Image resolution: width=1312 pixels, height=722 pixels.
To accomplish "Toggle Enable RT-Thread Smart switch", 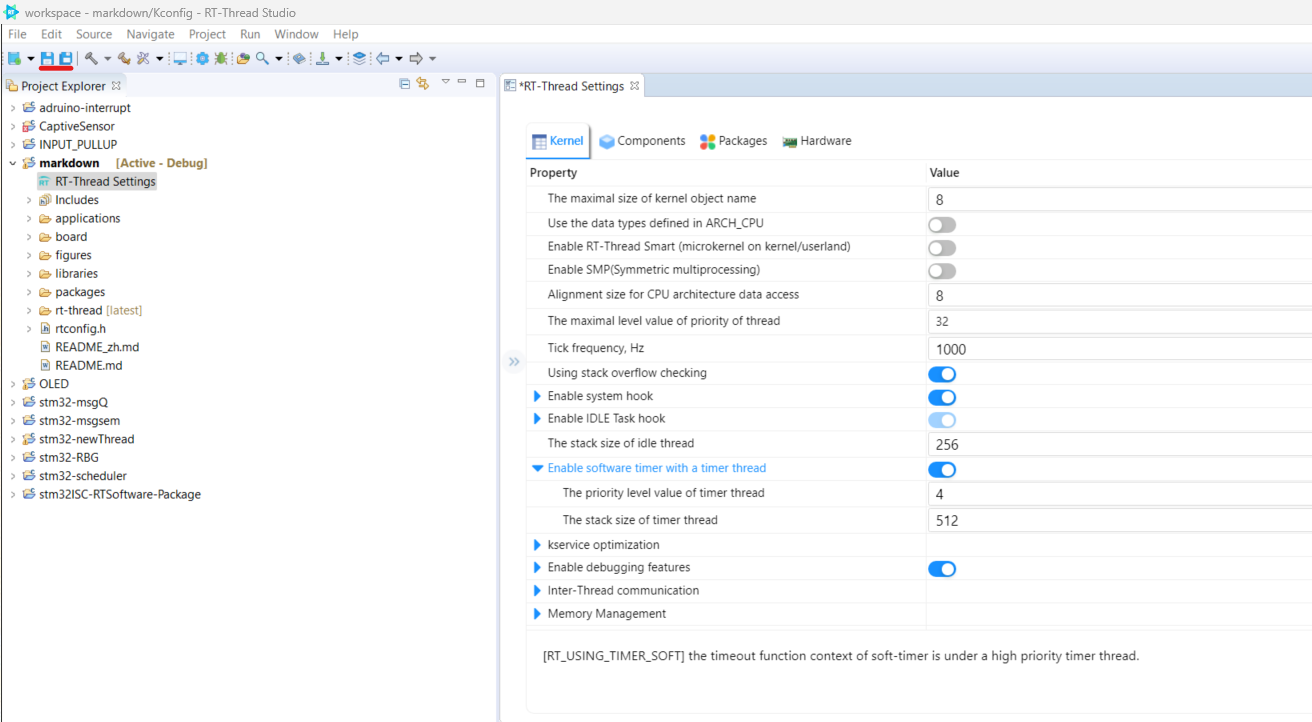I will [942, 247].
